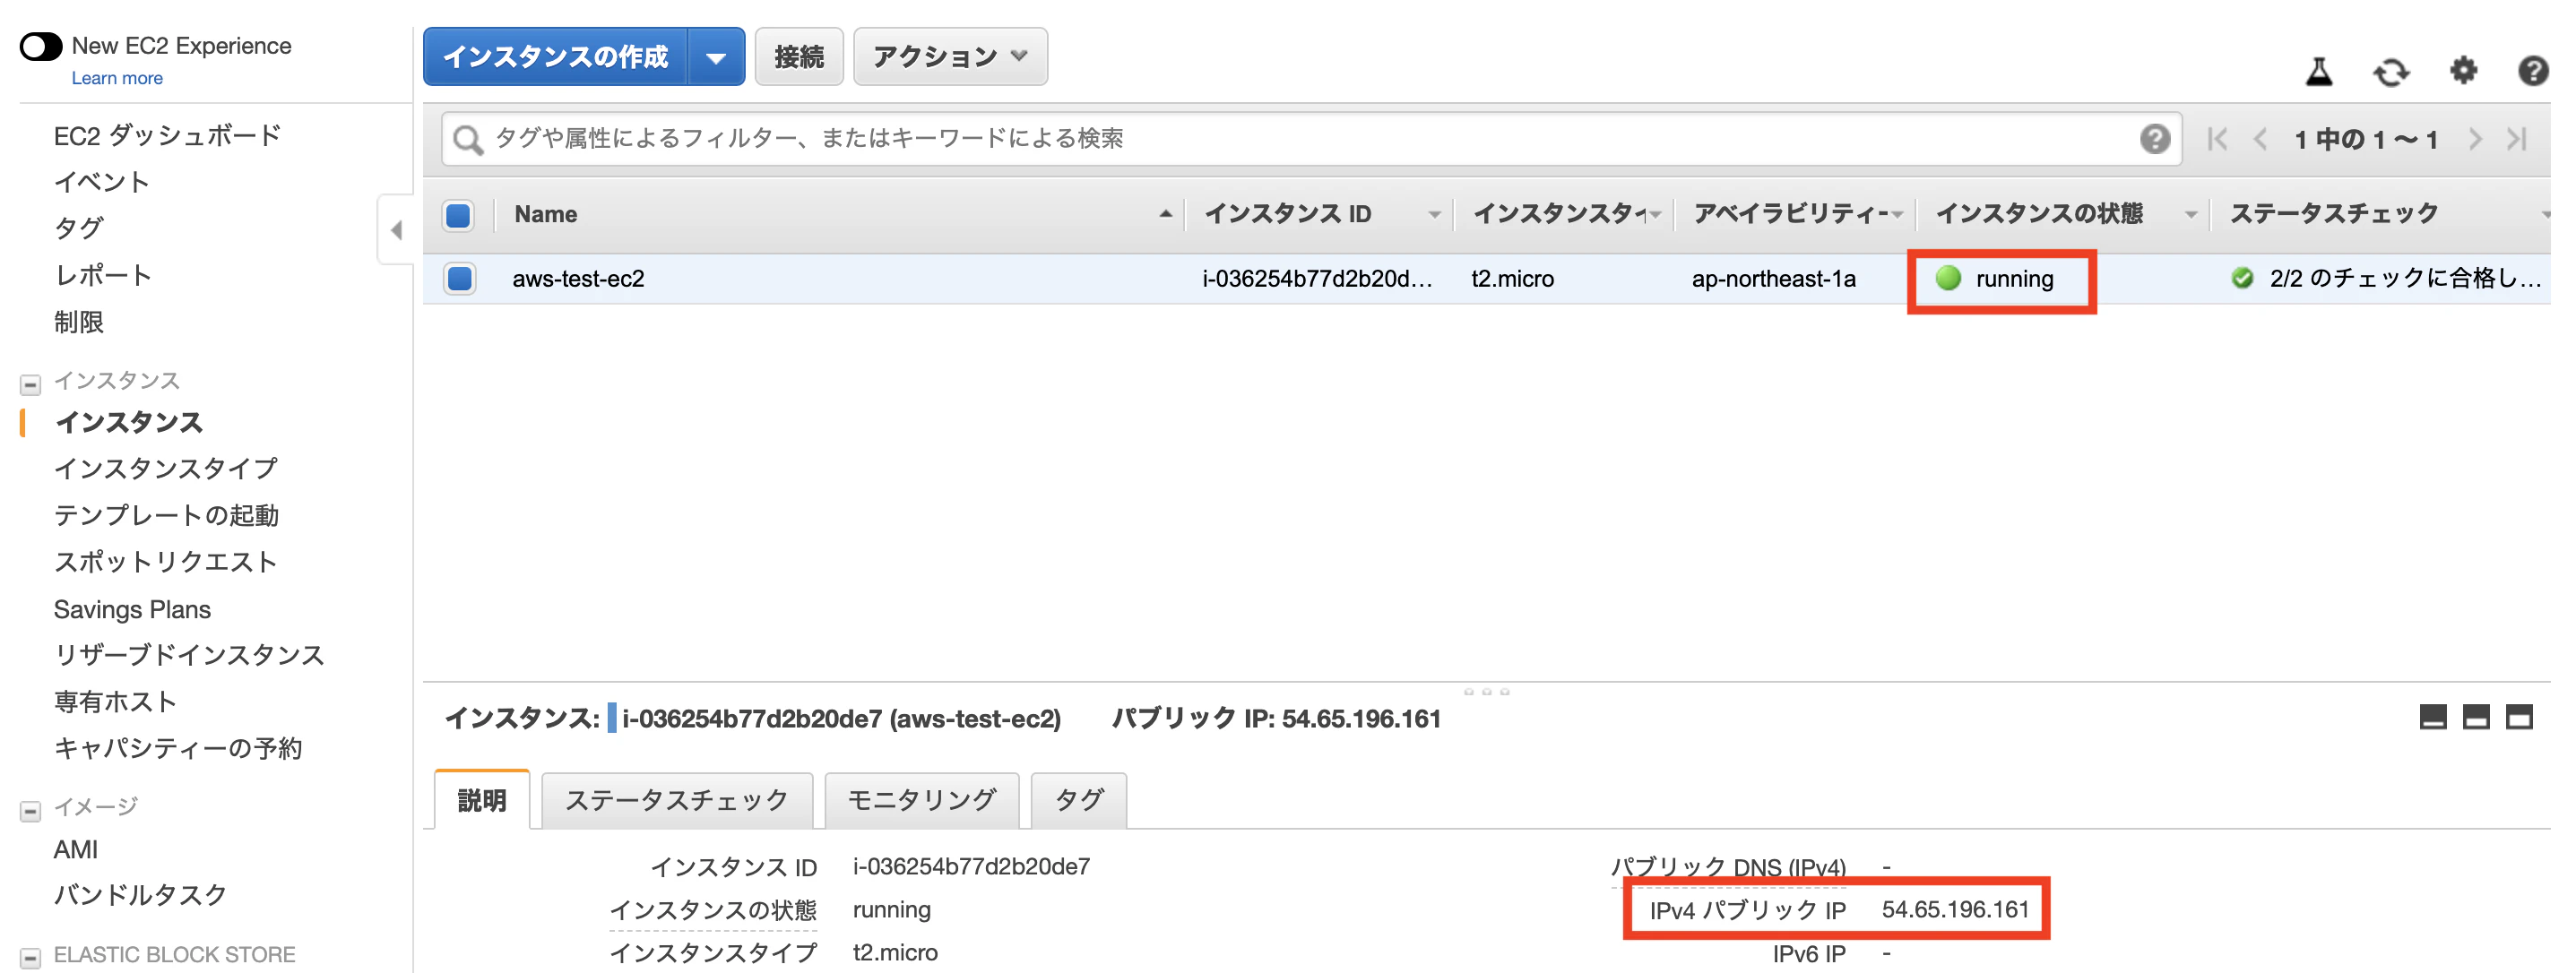Go to the previous page of results
Image resolution: width=2576 pixels, height=973 pixels.
tap(2260, 139)
